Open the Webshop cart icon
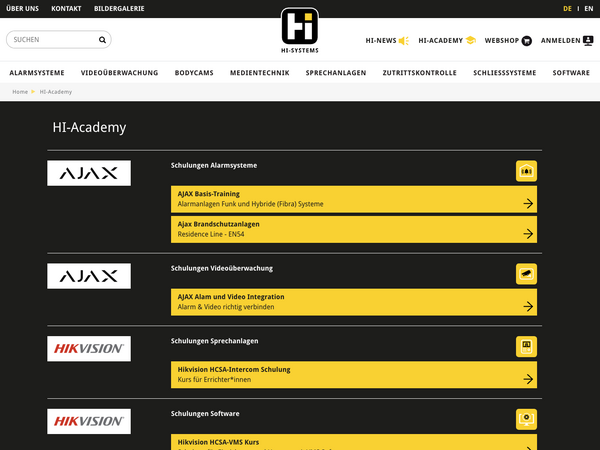This screenshot has height=450, width=600. click(x=527, y=41)
